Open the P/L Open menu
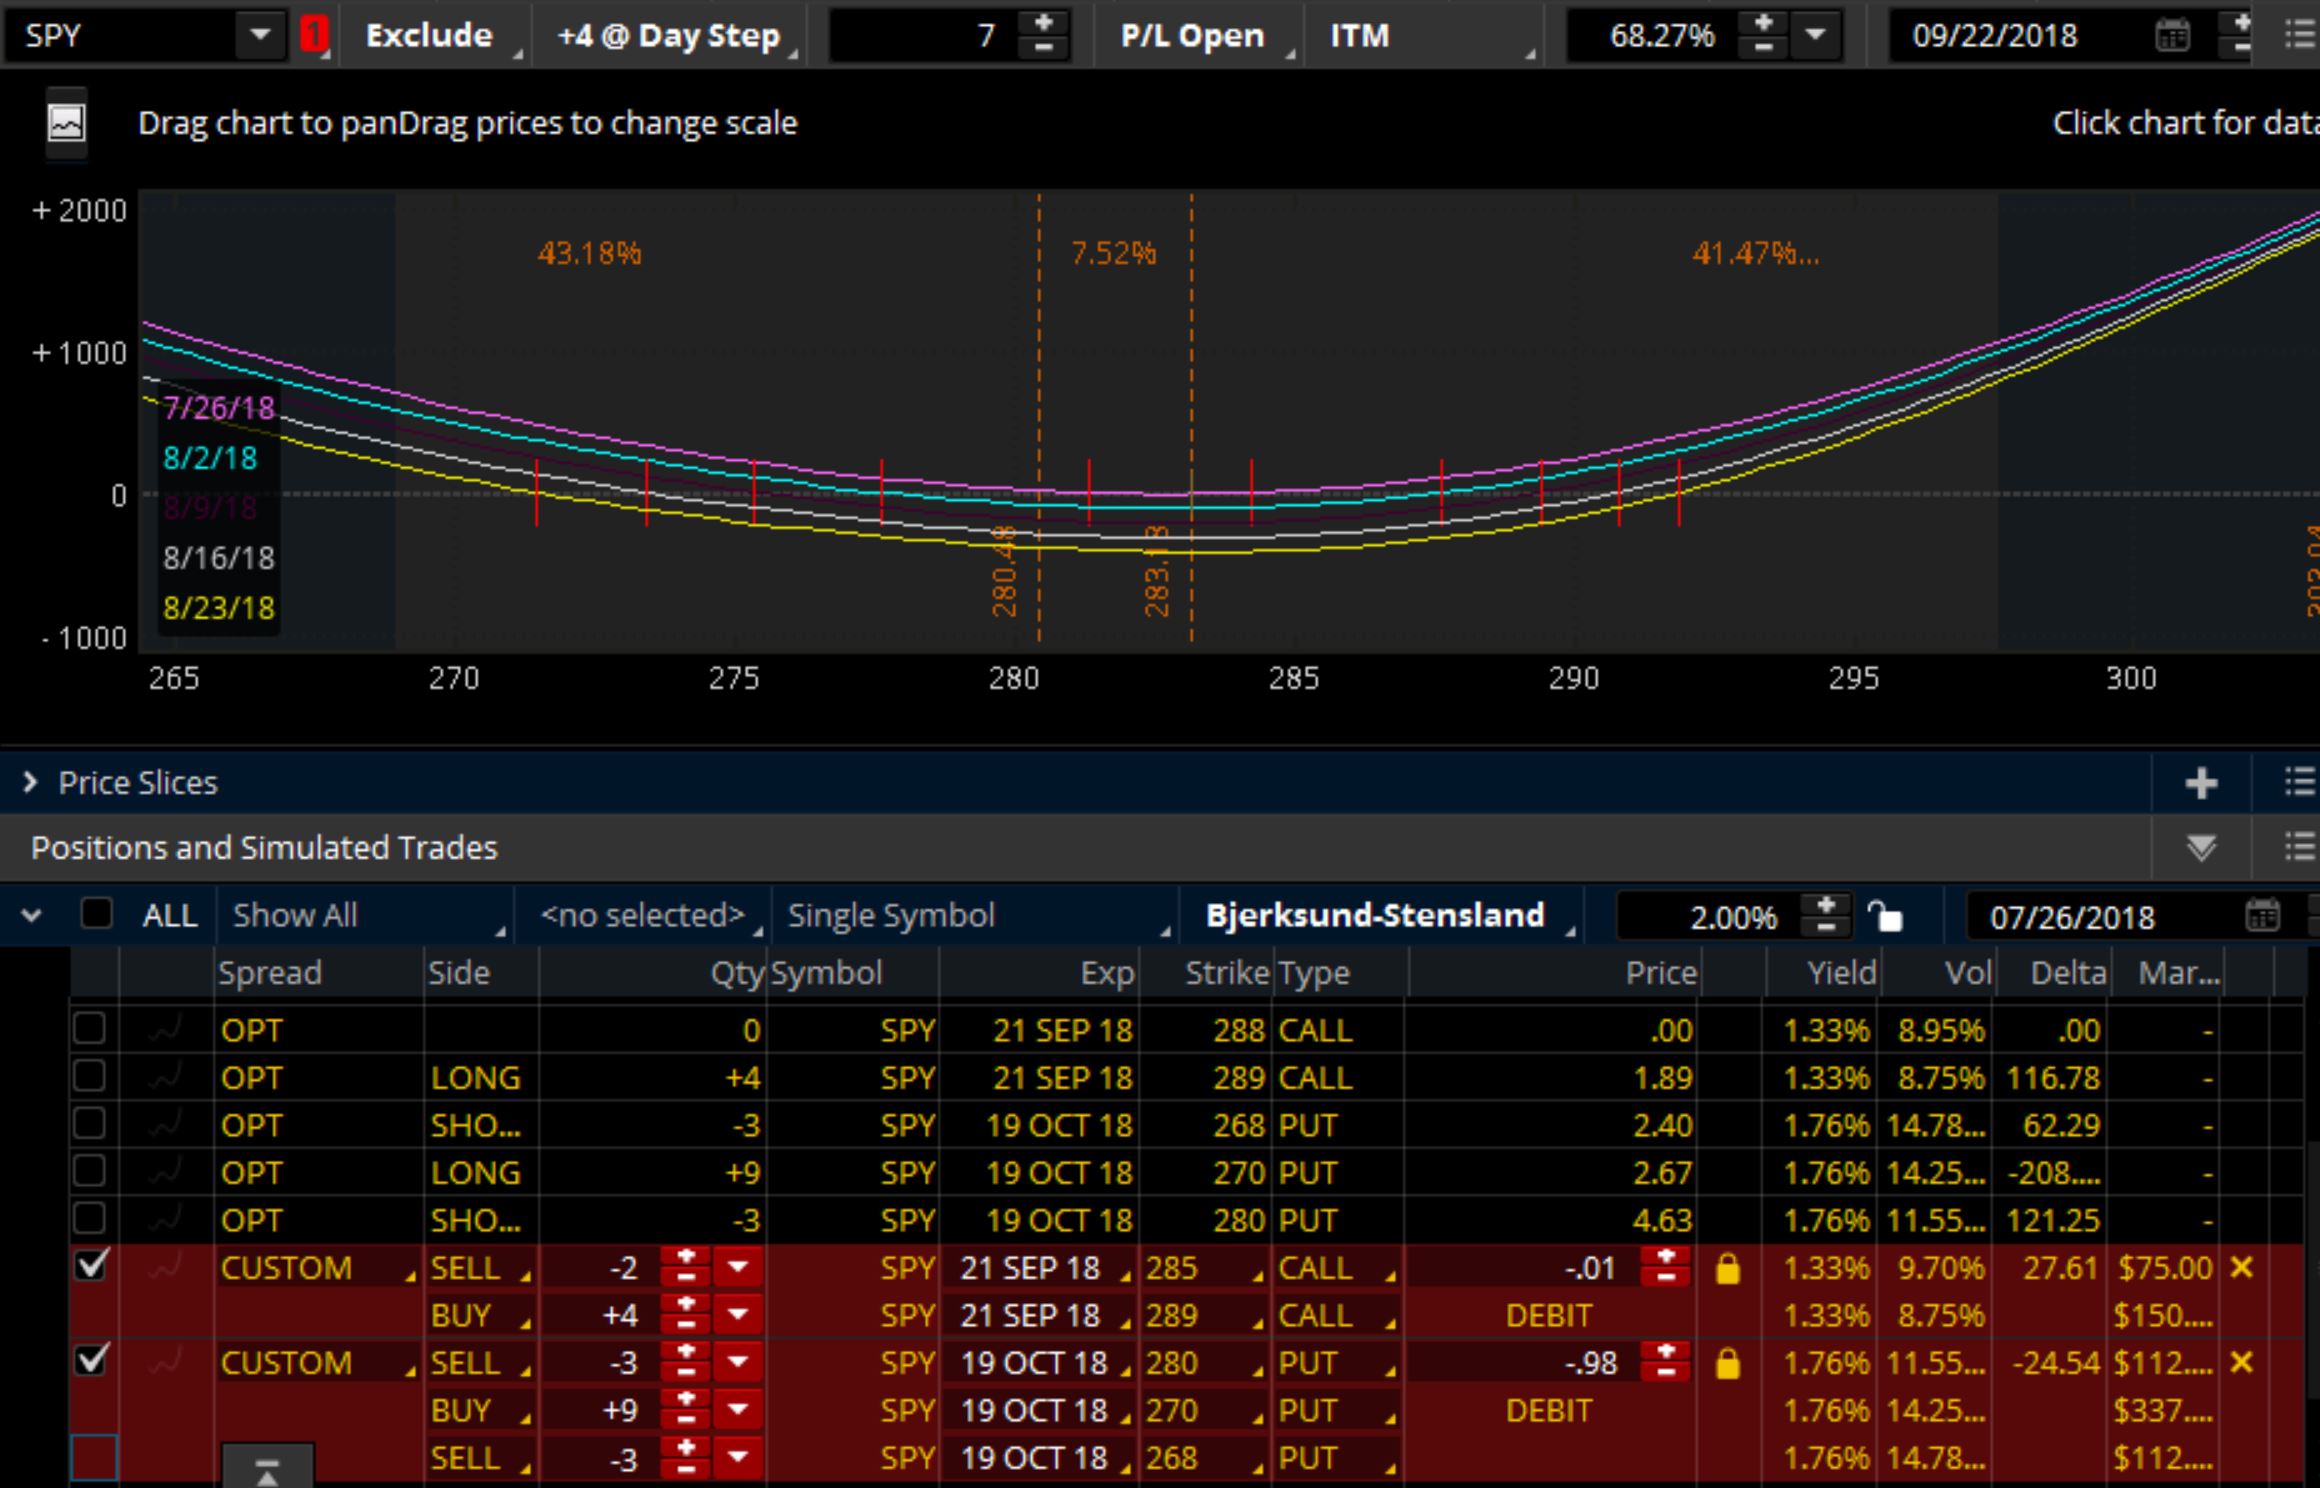Screen dimensions: 2320x1488 (x=1192, y=36)
